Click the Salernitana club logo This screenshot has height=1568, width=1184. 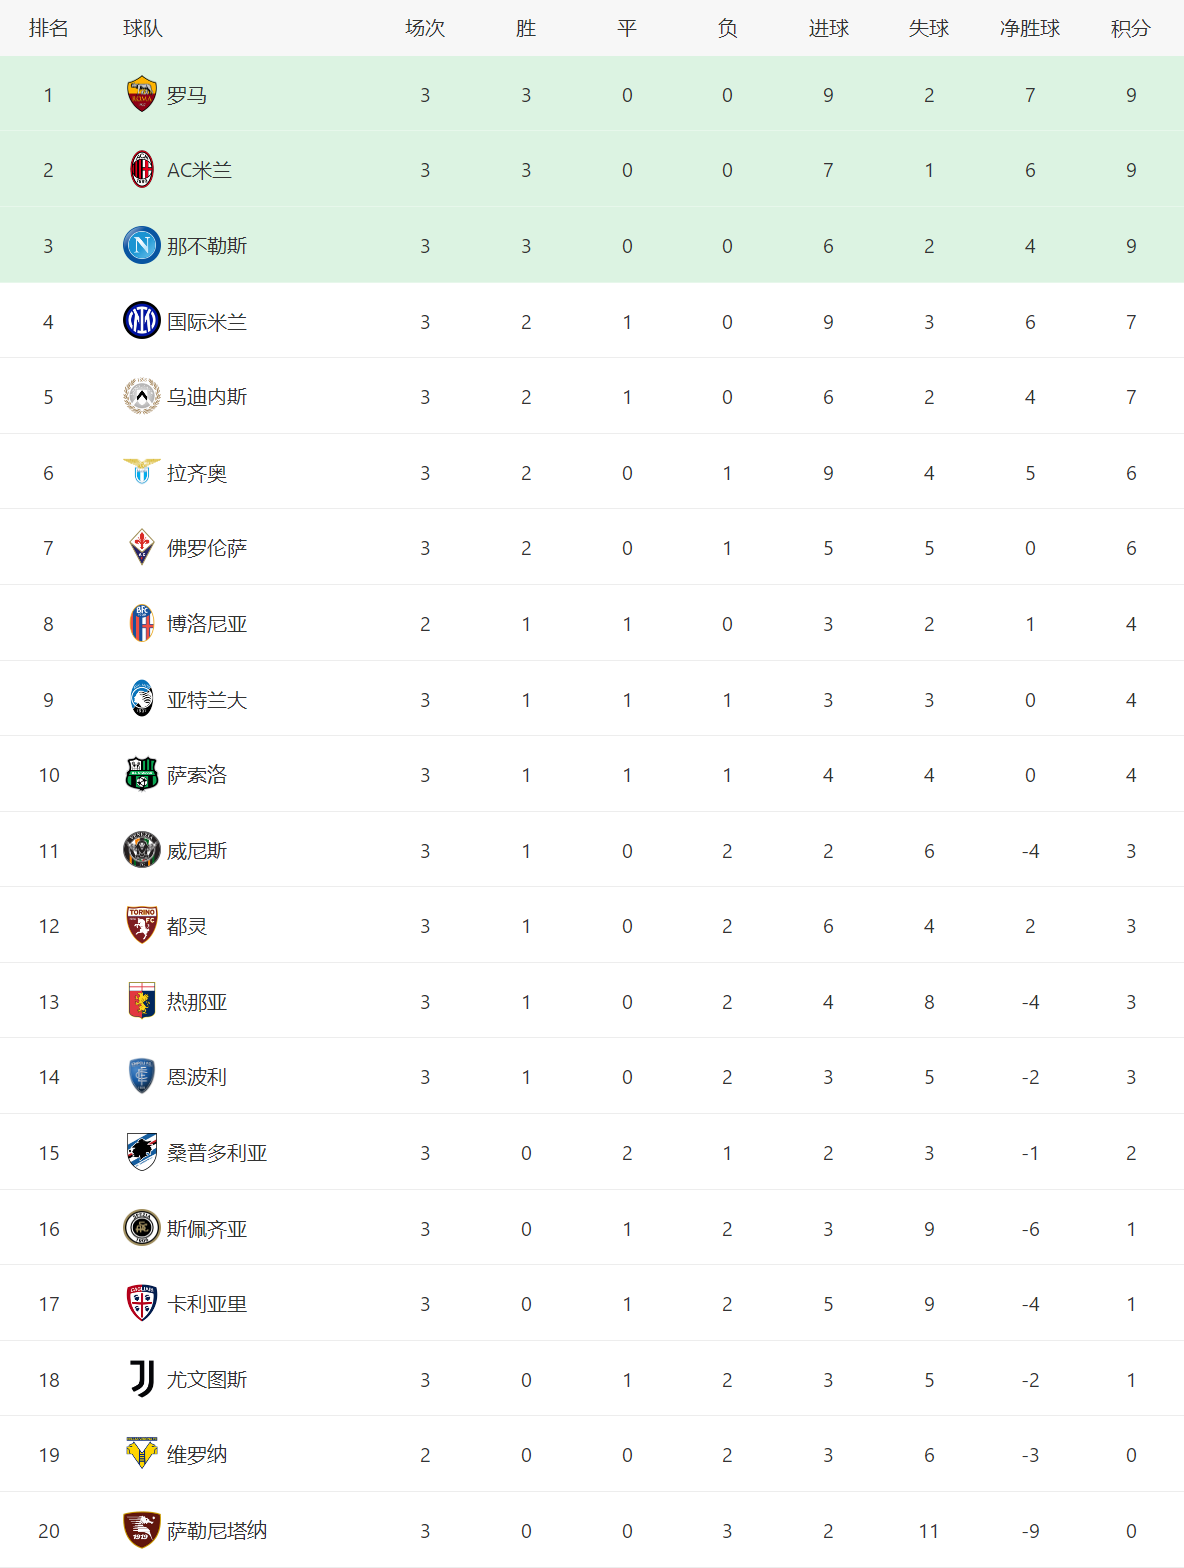point(142,1530)
